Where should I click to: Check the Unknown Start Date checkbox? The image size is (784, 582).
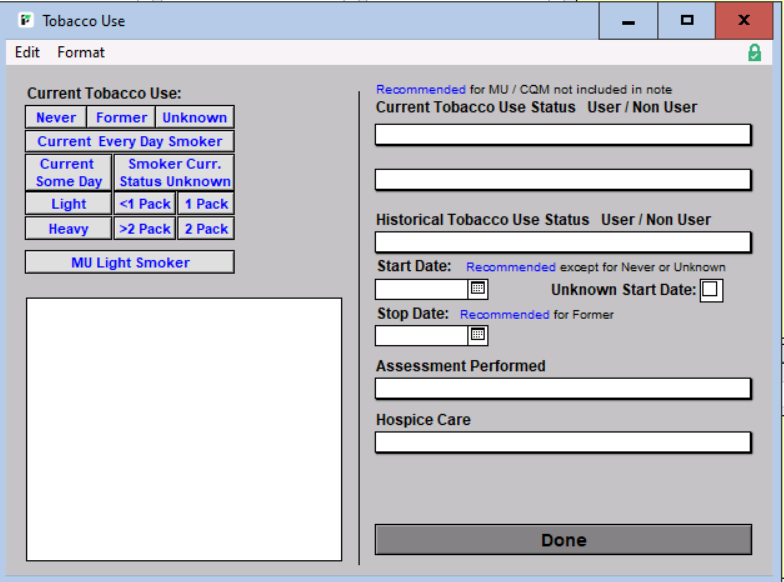click(710, 290)
